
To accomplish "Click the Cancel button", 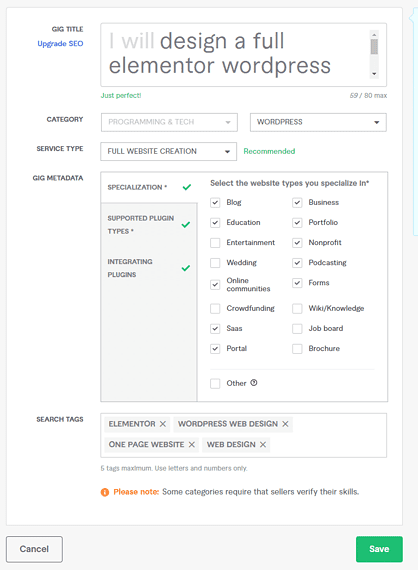I will pos(34,549).
